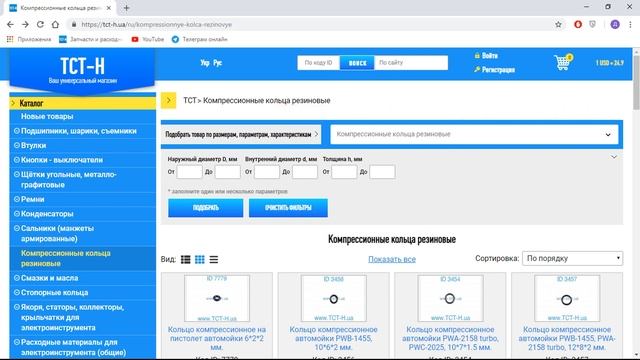640x360 pixels.
Task: Switch to grid view icon
Action: click(x=200, y=260)
